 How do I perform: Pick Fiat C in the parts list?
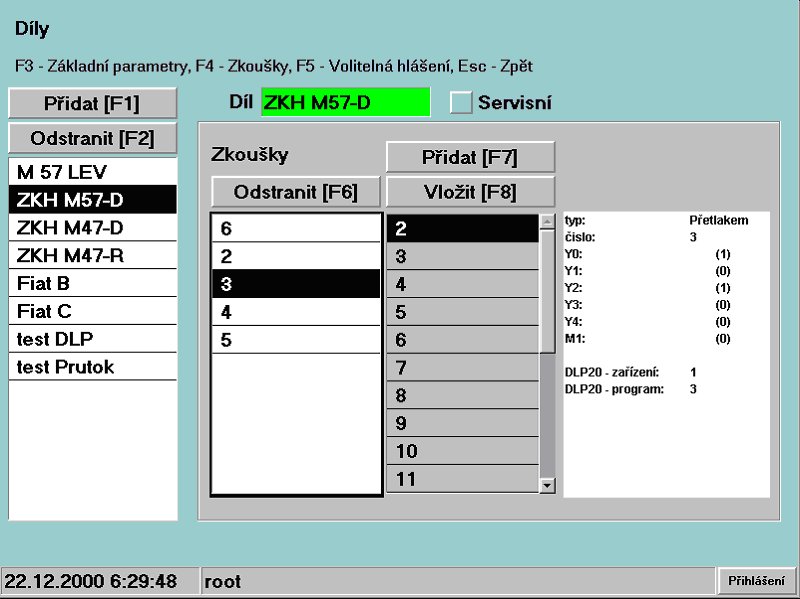pyautogui.click(x=92, y=312)
